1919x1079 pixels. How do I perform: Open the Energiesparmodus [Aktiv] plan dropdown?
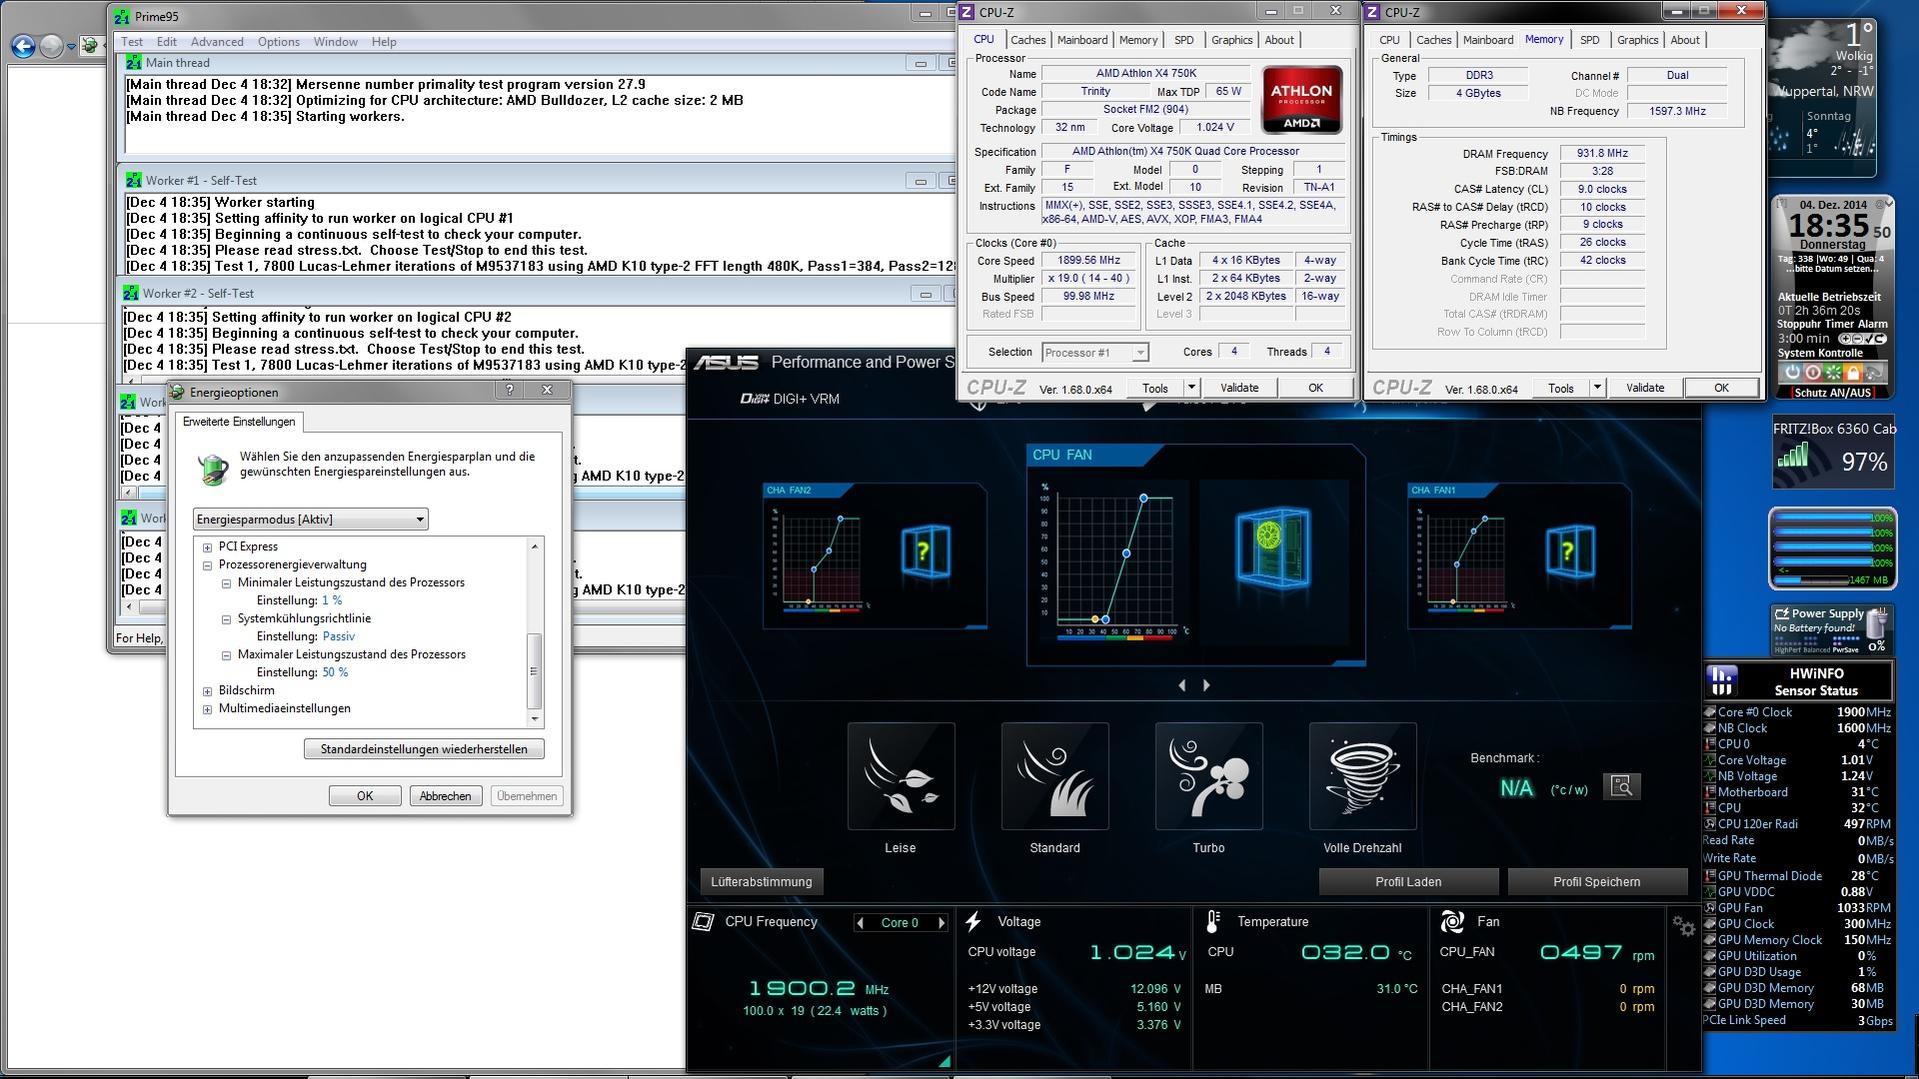click(x=310, y=519)
